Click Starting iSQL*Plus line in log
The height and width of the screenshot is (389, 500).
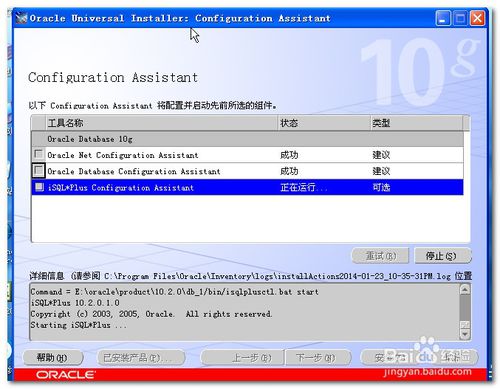pos(79,325)
